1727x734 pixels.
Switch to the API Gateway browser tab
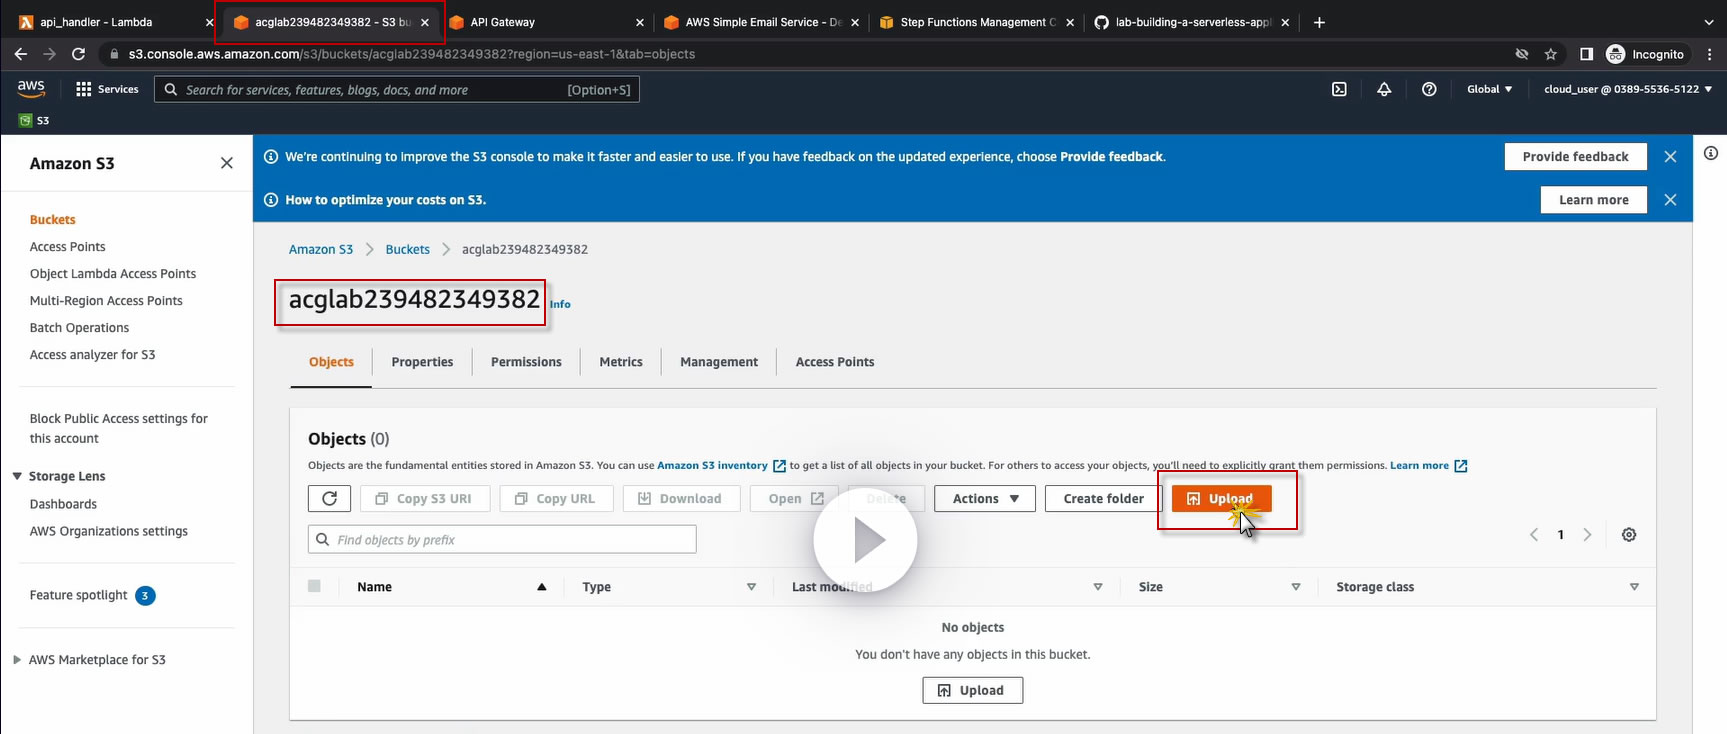click(x=546, y=22)
